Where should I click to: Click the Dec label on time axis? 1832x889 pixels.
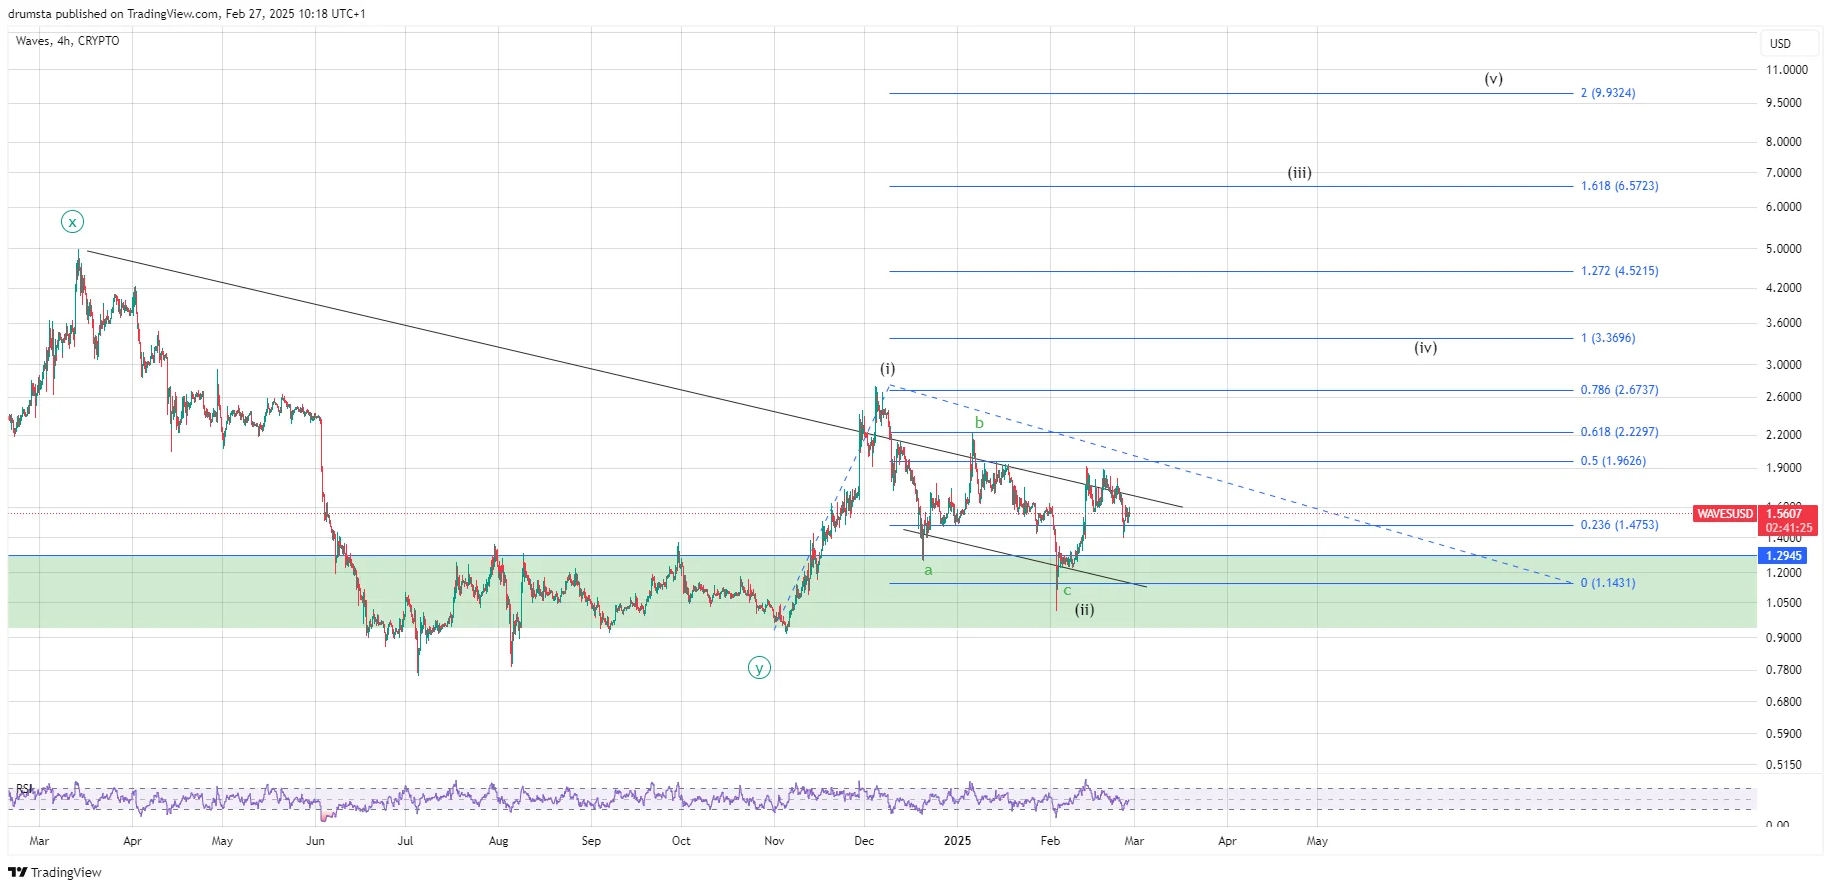tap(864, 841)
